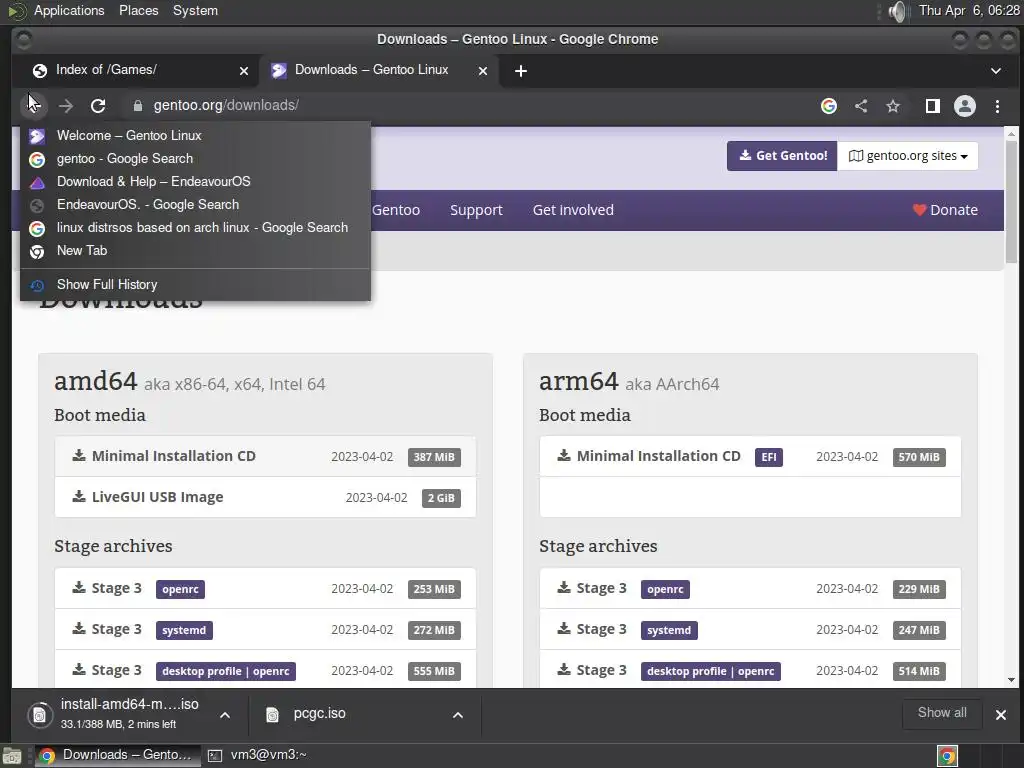Click the 2 GiB size badge

point(441,498)
